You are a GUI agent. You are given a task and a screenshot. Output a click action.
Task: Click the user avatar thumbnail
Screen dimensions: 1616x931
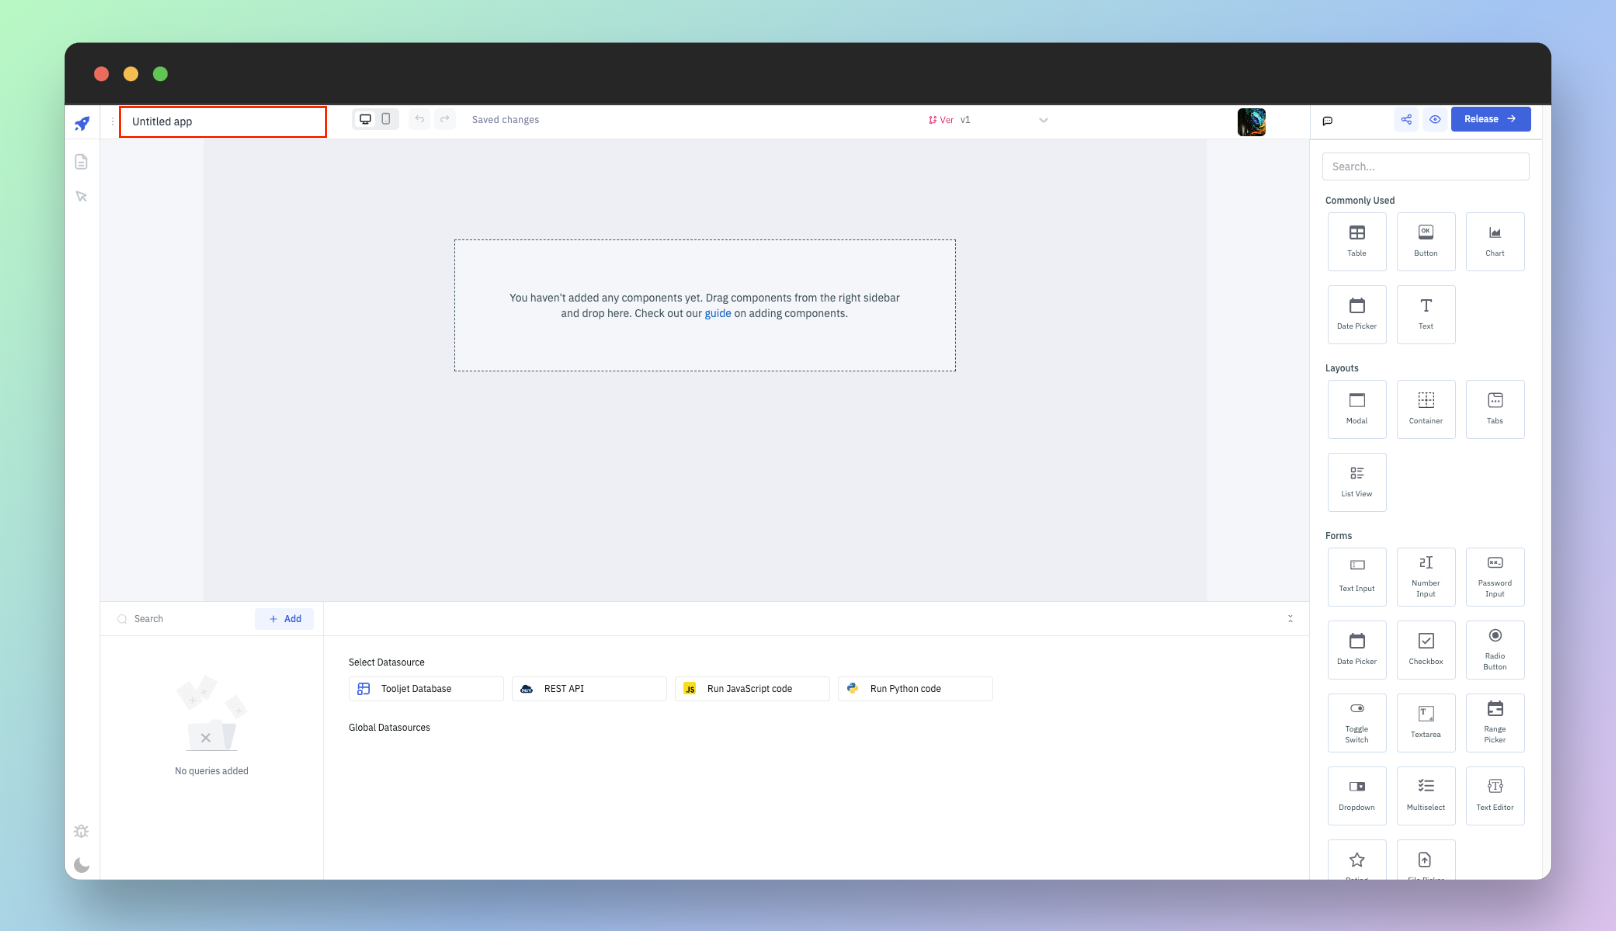point(1251,122)
